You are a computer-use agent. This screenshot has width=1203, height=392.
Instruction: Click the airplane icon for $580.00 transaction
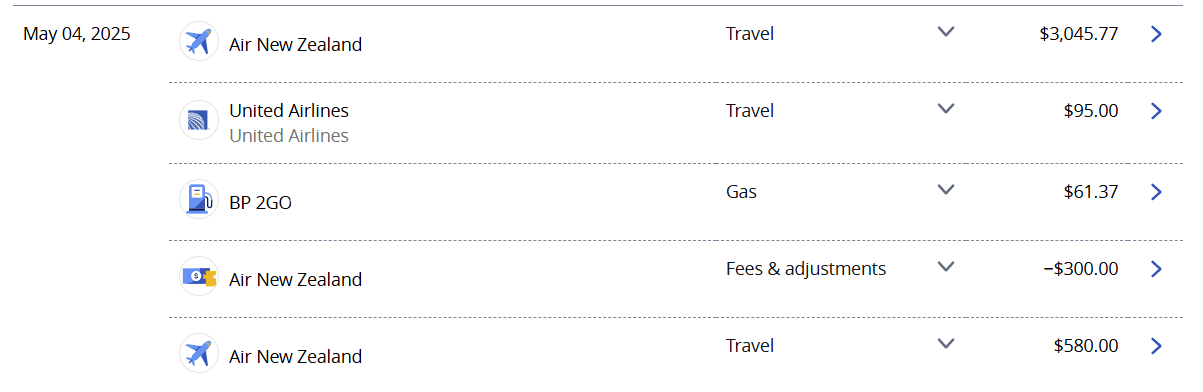point(199,353)
